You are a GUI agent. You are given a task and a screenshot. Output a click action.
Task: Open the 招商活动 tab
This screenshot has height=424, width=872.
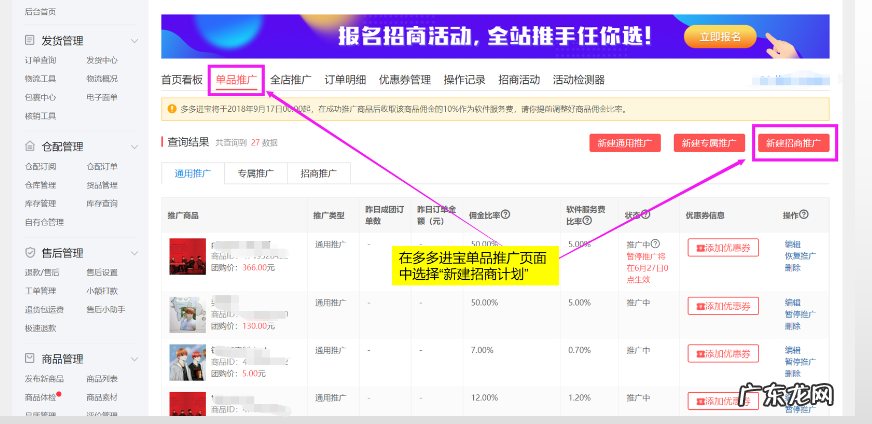[519, 80]
